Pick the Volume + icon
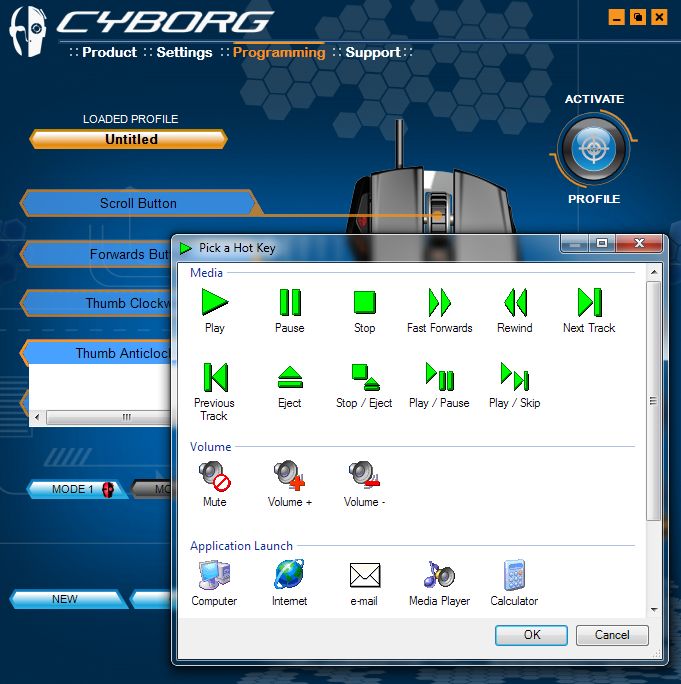Image resolution: width=681 pixels, height=684 pixels. click(289, 474)
